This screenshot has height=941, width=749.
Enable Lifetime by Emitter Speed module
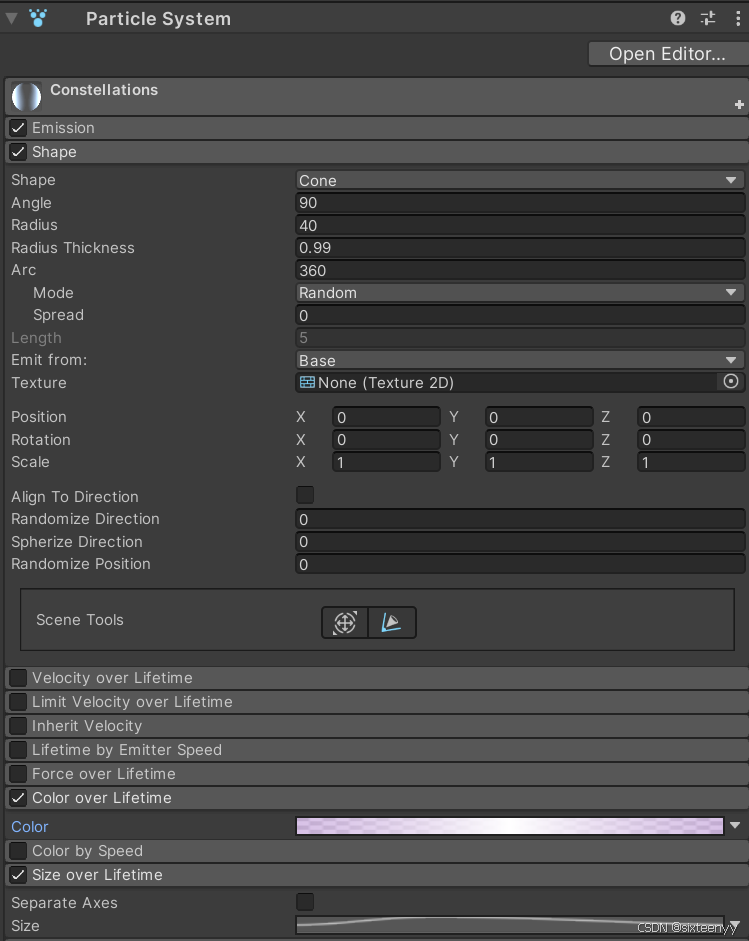tap(18, 750)
